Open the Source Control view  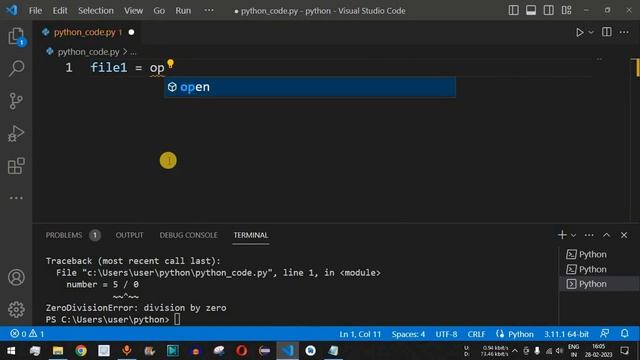[16, 101]
